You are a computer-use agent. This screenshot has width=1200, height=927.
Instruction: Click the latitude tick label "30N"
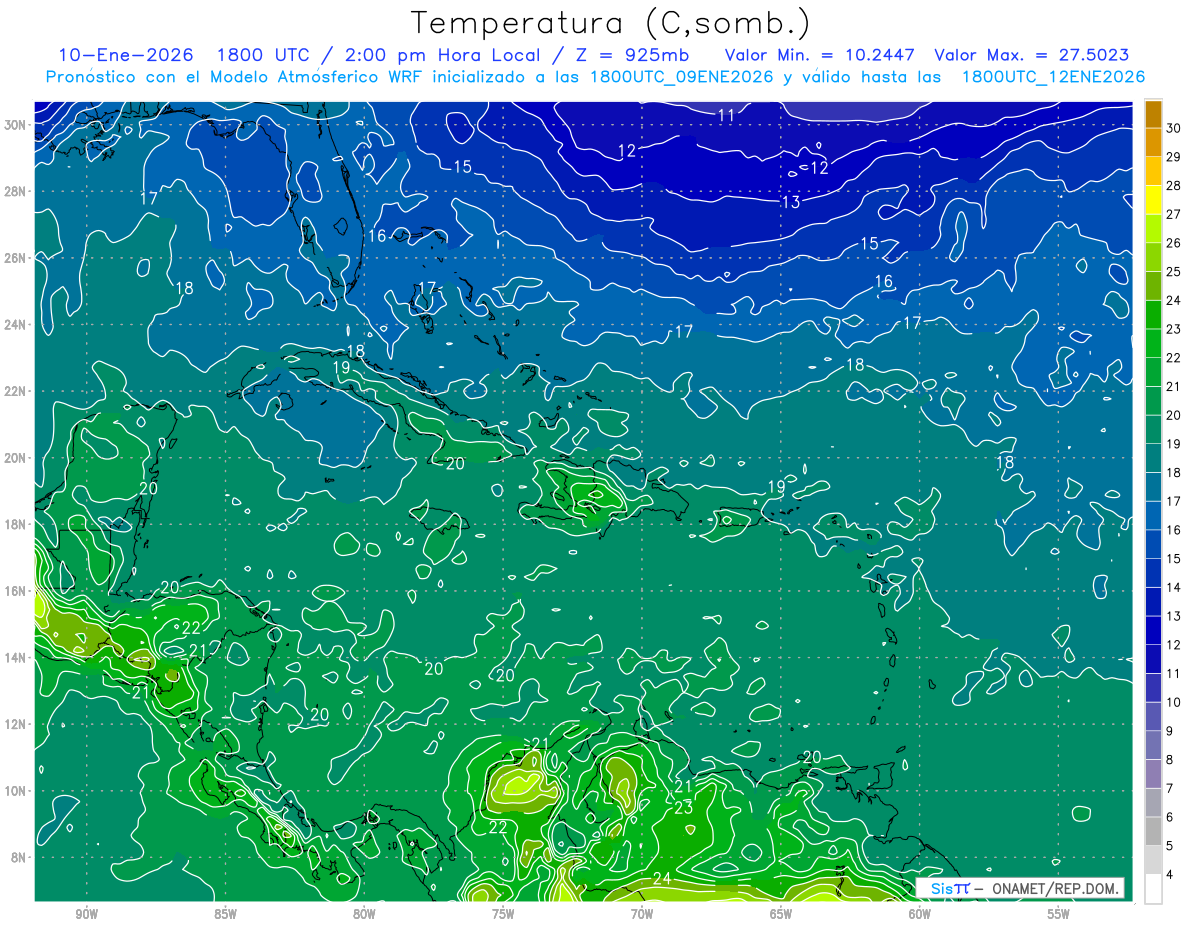[x=17, y=124]
